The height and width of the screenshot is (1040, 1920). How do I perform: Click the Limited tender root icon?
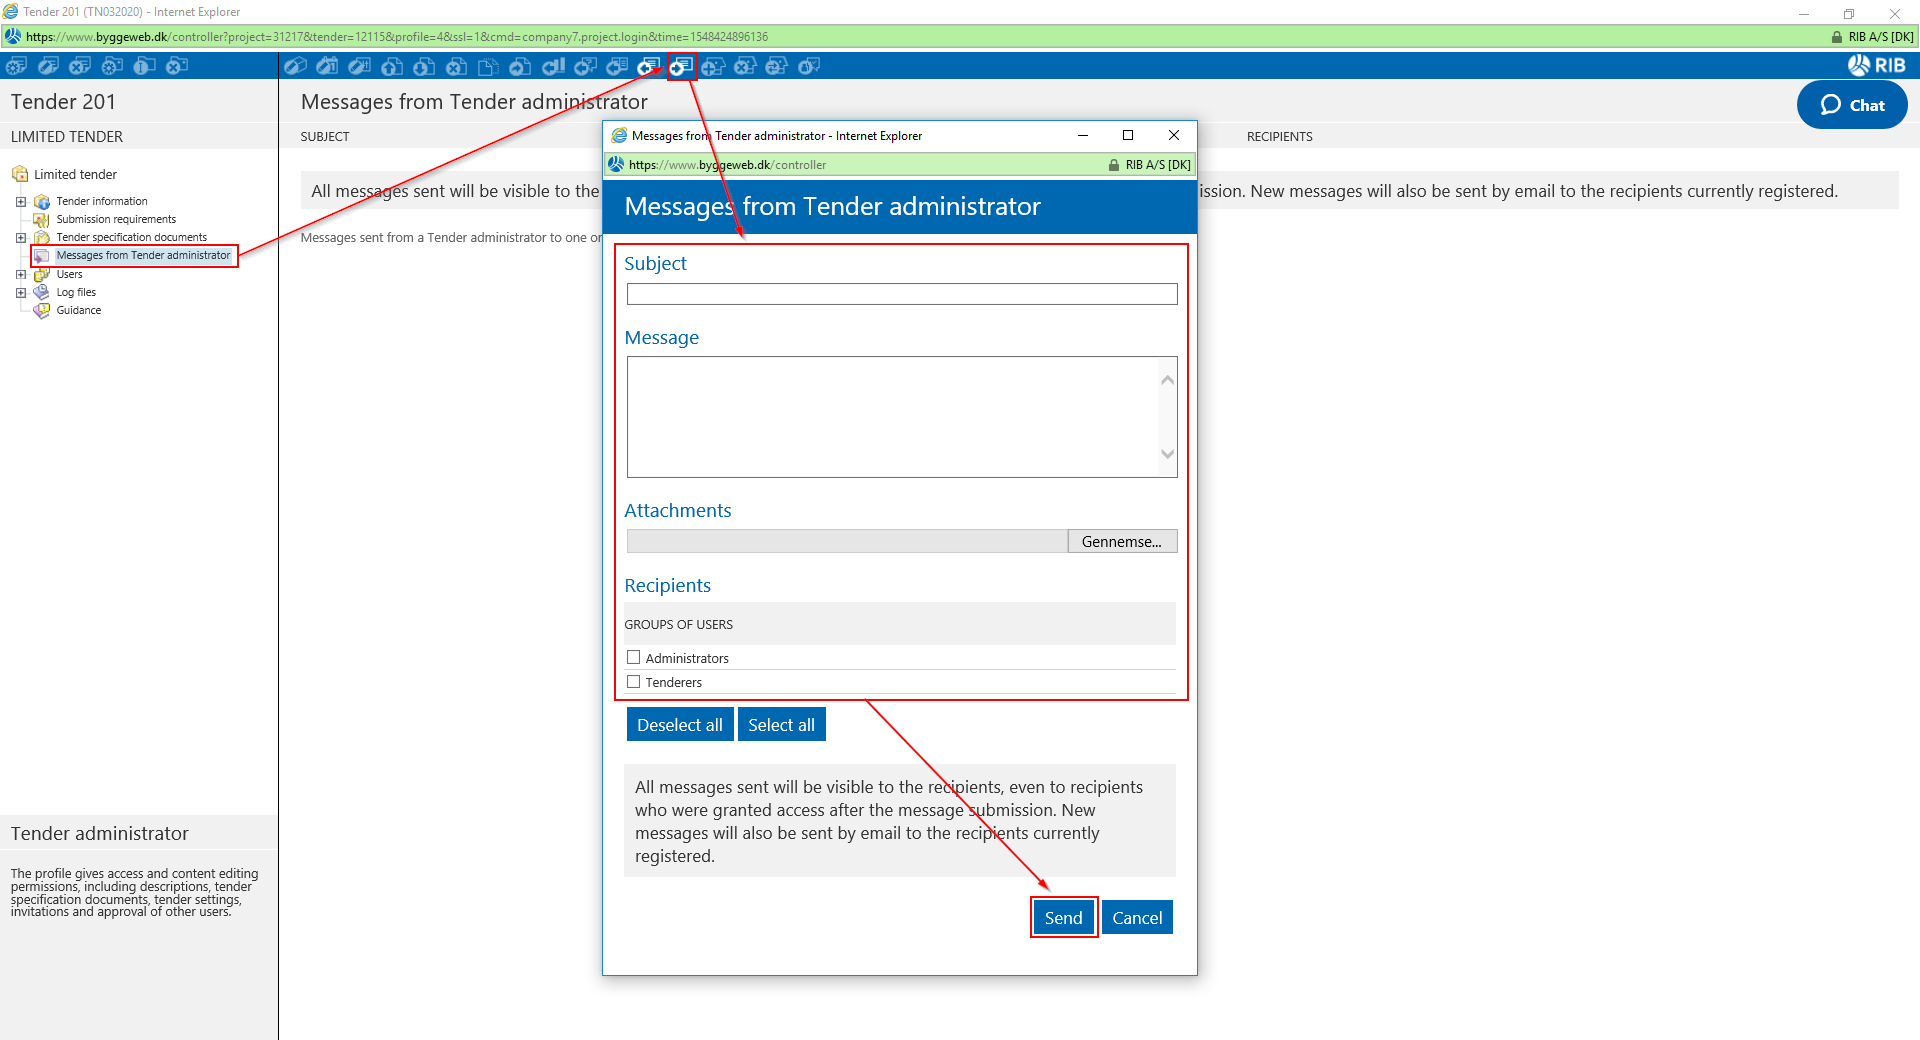(x=20, y=174)
